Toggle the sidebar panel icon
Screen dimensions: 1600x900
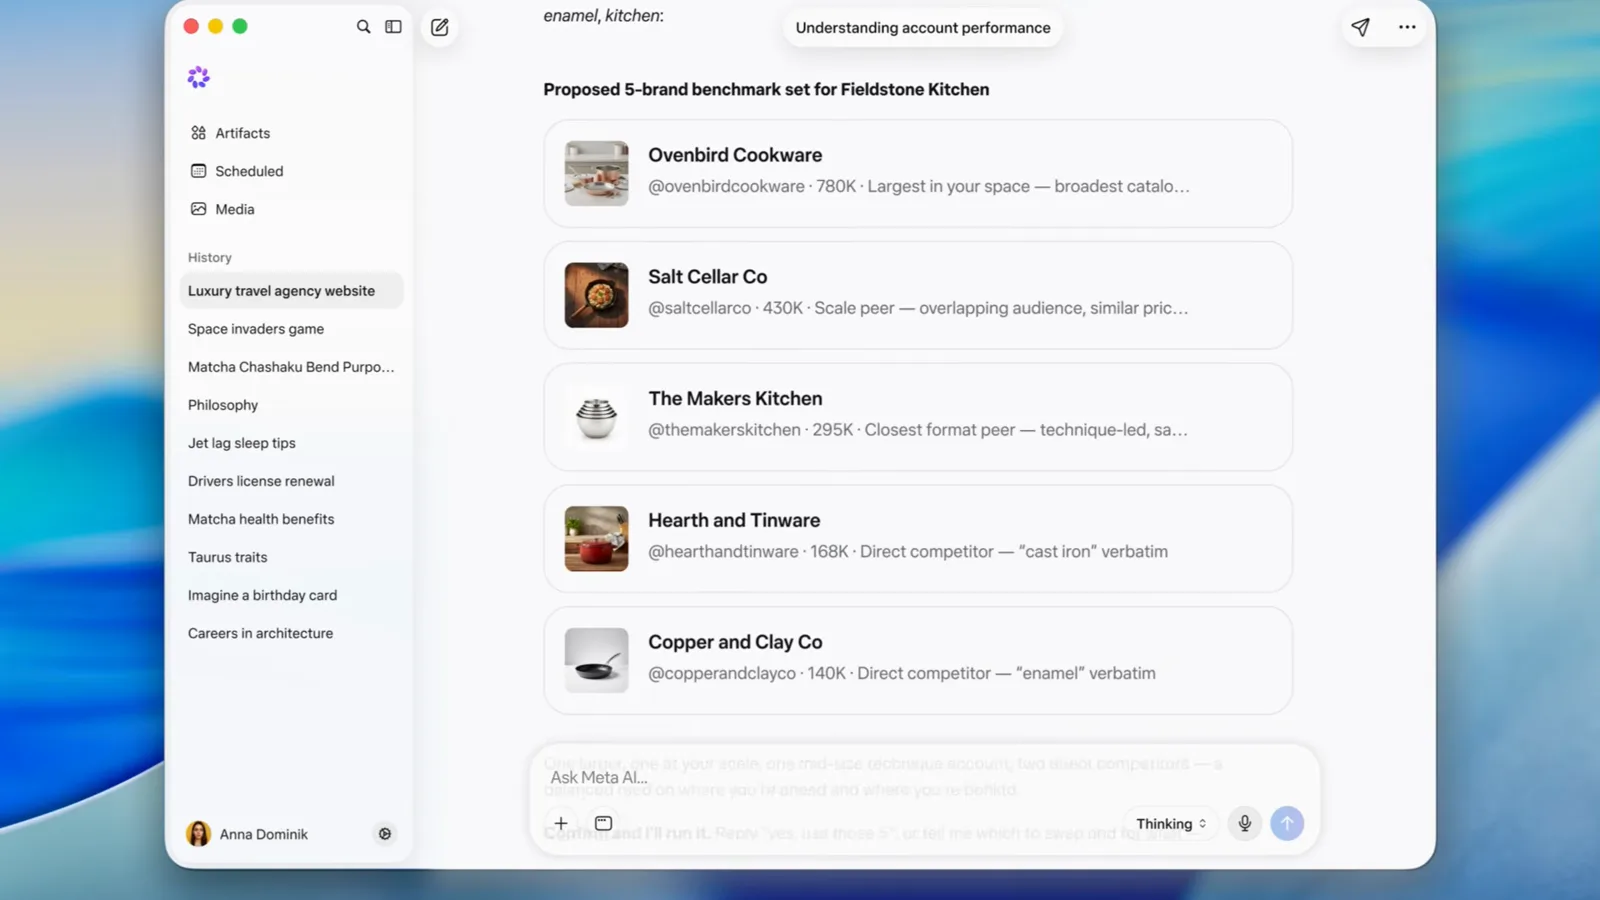click(x=393, y=27)
